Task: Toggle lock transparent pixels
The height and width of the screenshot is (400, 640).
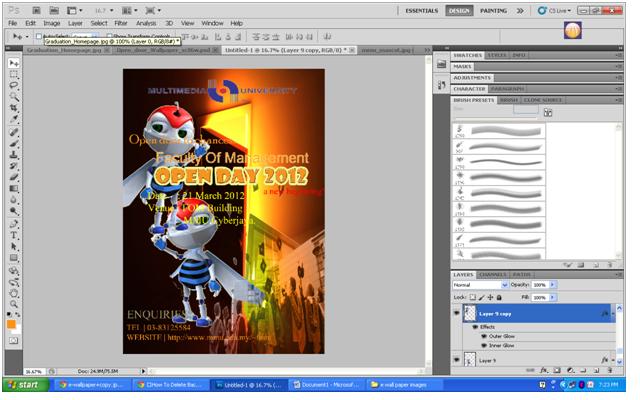Action: tap(472, 298)
